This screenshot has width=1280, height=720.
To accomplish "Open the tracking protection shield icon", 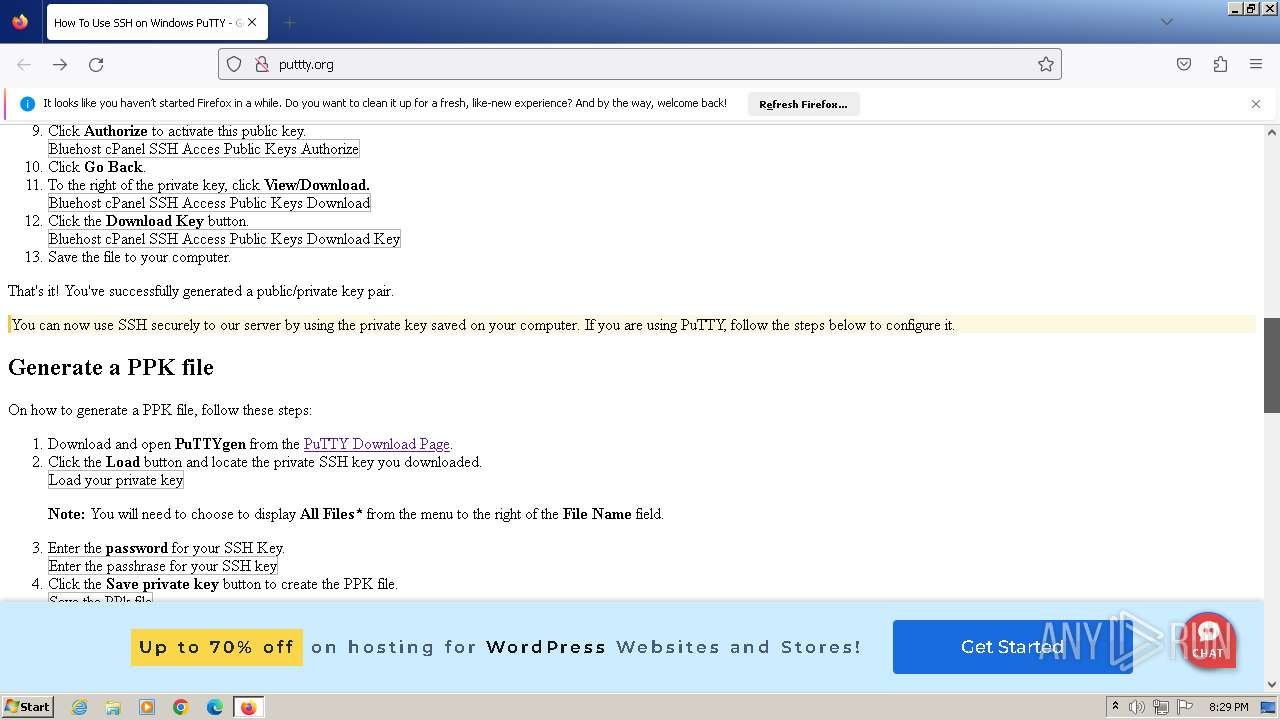I will point(234,64).
